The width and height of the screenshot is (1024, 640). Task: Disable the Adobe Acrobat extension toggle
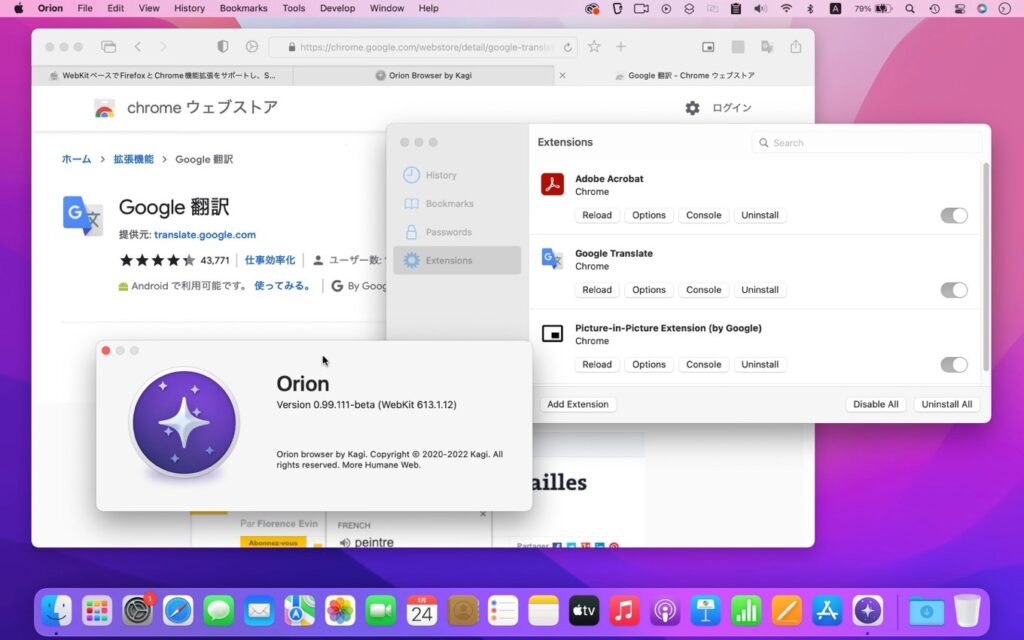pos(953,215)
